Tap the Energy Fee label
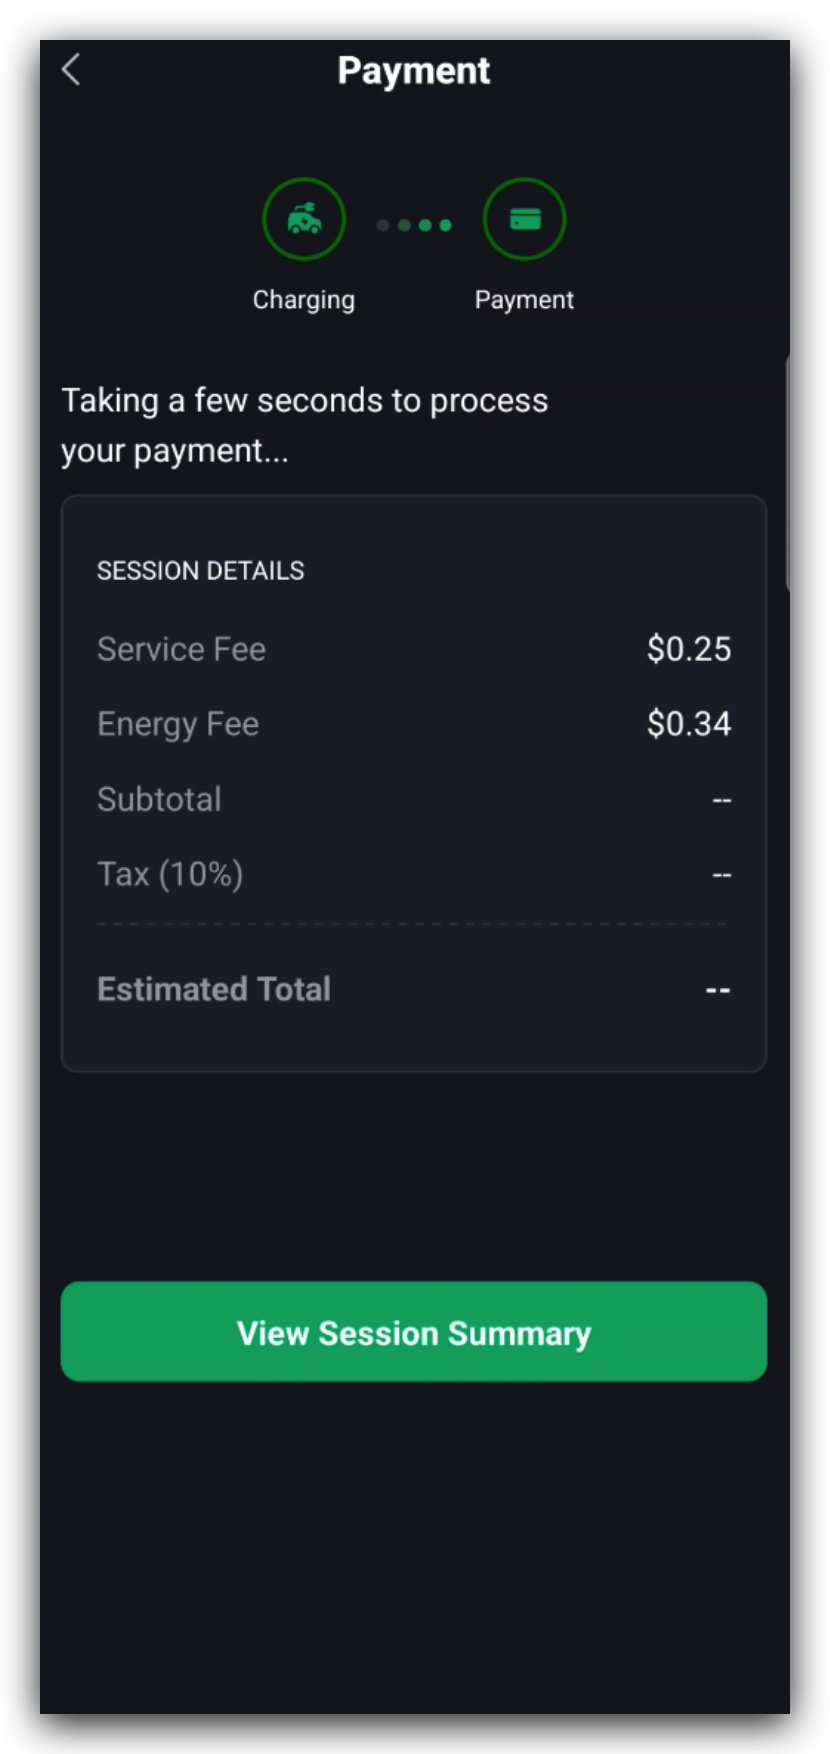The height and width of the screenshot is (1754, 830). click(178, 724)
